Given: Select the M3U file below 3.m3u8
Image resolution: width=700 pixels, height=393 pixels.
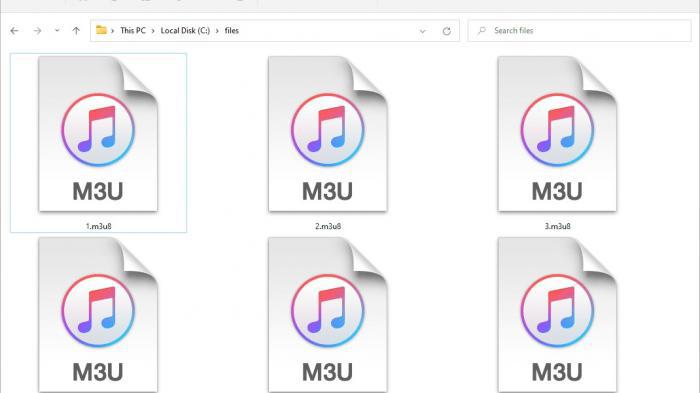Looking at the screenshot, I should [557, 315].
